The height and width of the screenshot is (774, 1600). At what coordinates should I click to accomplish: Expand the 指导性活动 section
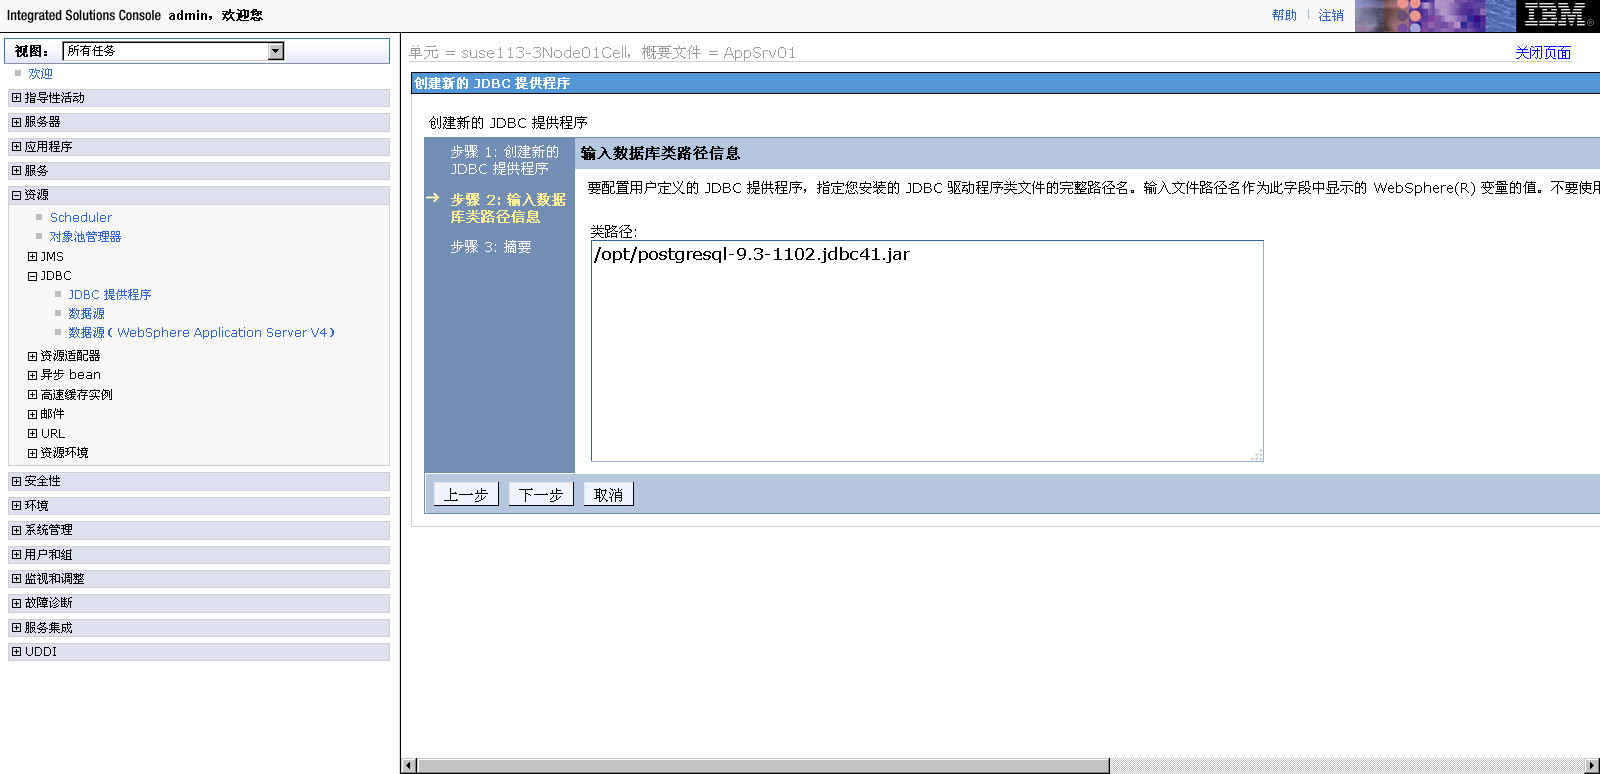click(x=16, y=98)
